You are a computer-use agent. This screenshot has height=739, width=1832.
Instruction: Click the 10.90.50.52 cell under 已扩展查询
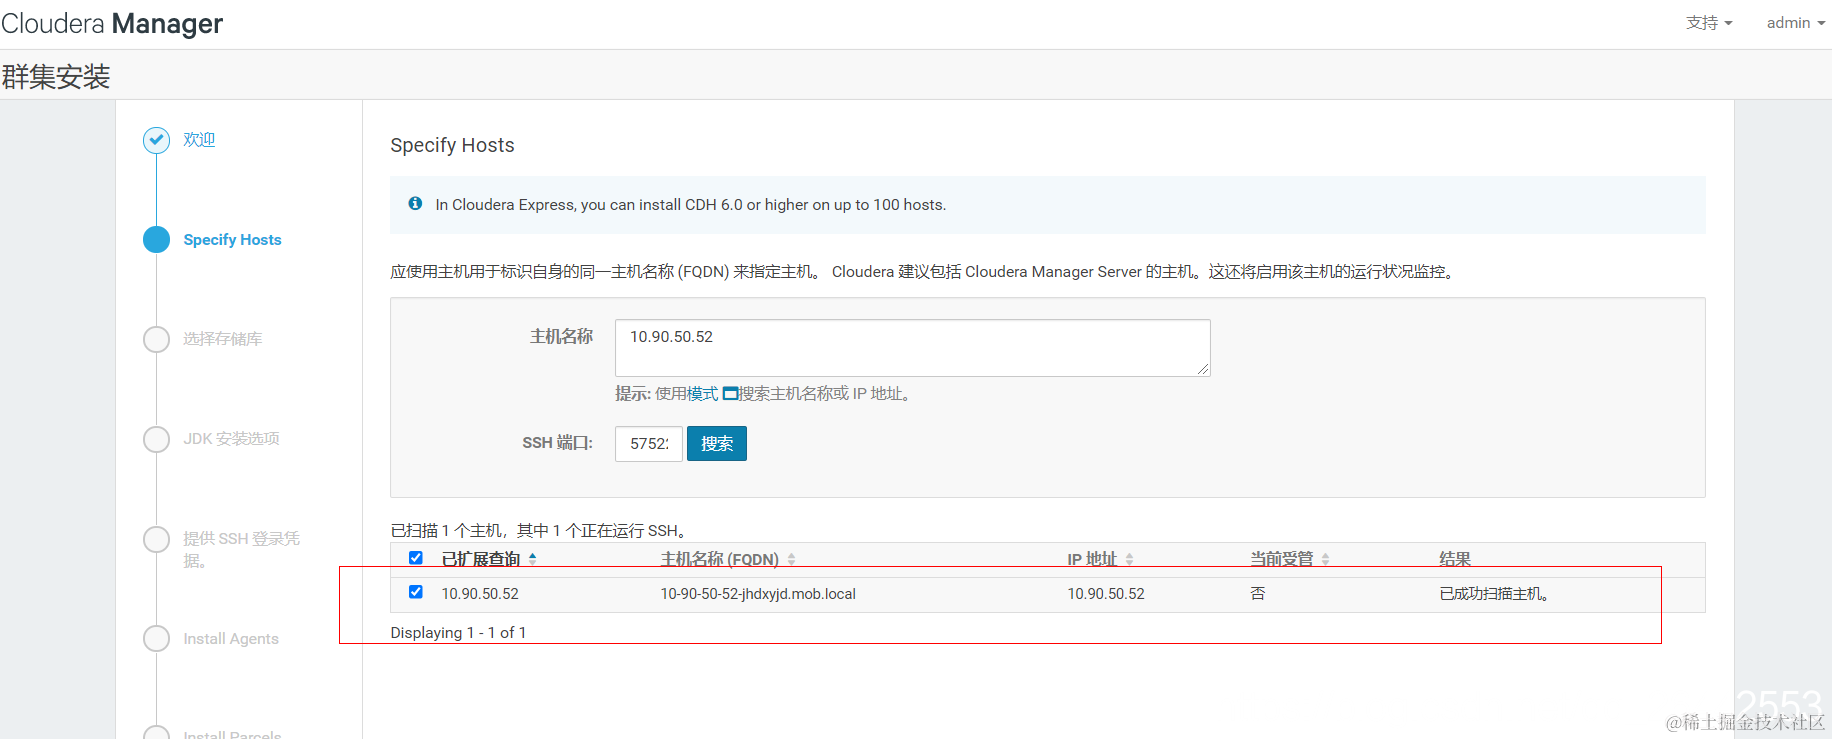(x=480, y=594)
